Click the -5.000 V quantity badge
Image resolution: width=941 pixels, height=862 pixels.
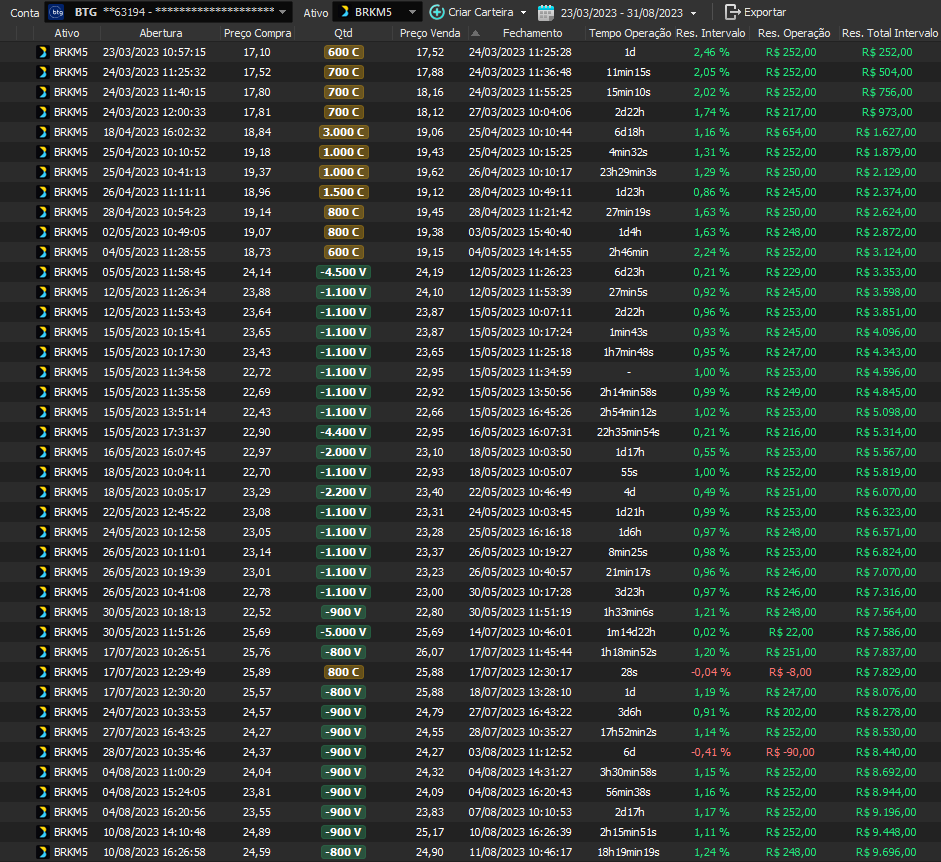(x=344, y=632)
